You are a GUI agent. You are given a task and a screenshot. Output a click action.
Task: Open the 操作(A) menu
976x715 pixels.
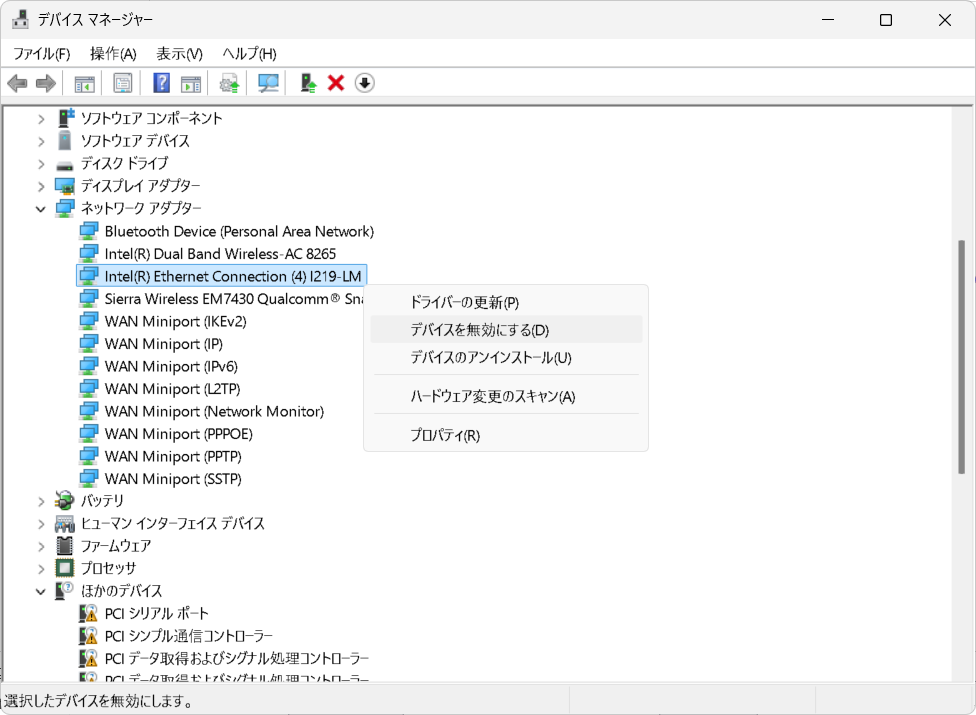tap(113, 53)
